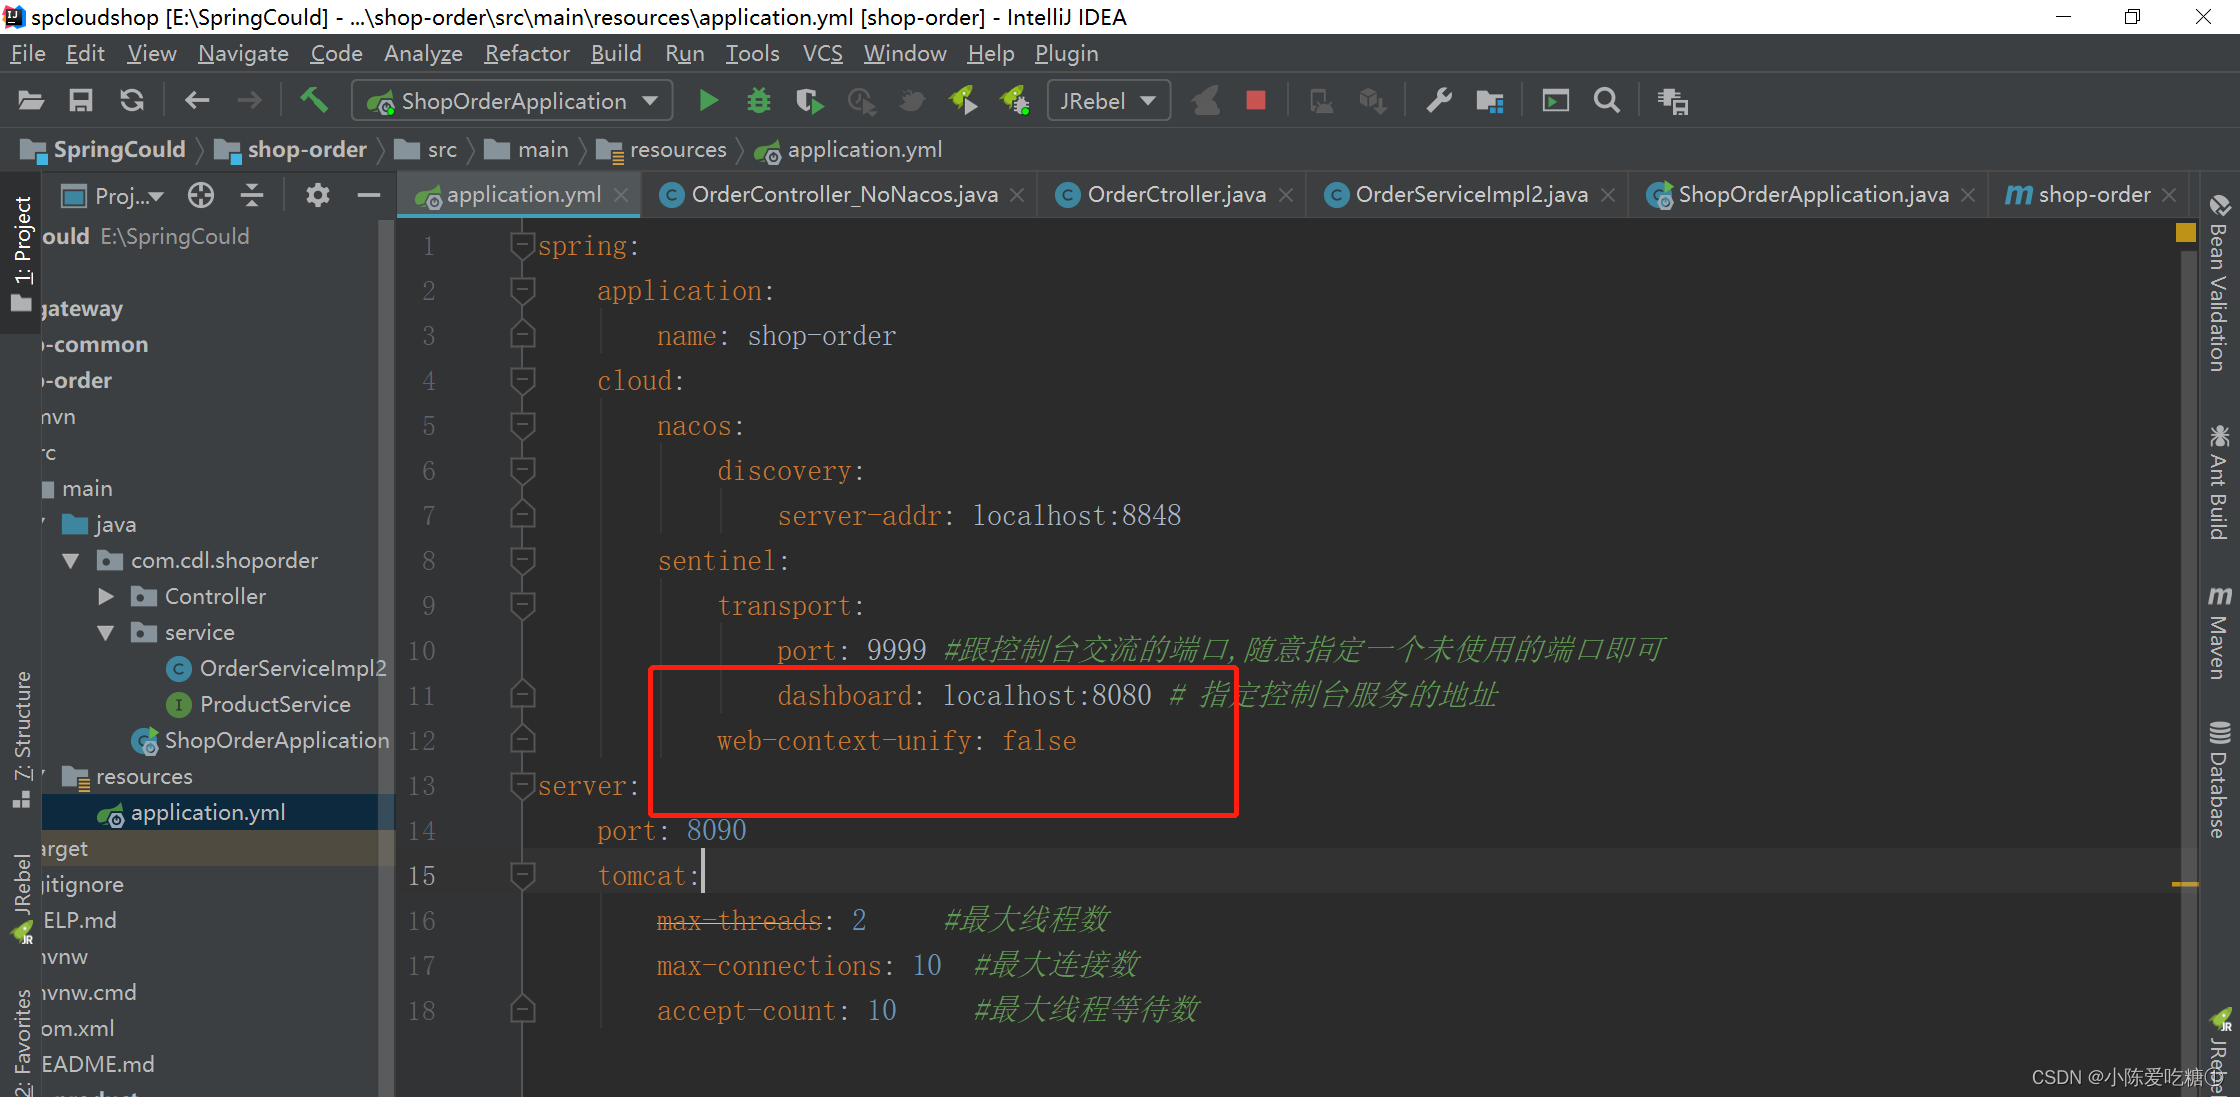Fold the spring: block on line 1
This screenshot has height=1097, width=2240.
pyautogui.click(x=522, y=246)
